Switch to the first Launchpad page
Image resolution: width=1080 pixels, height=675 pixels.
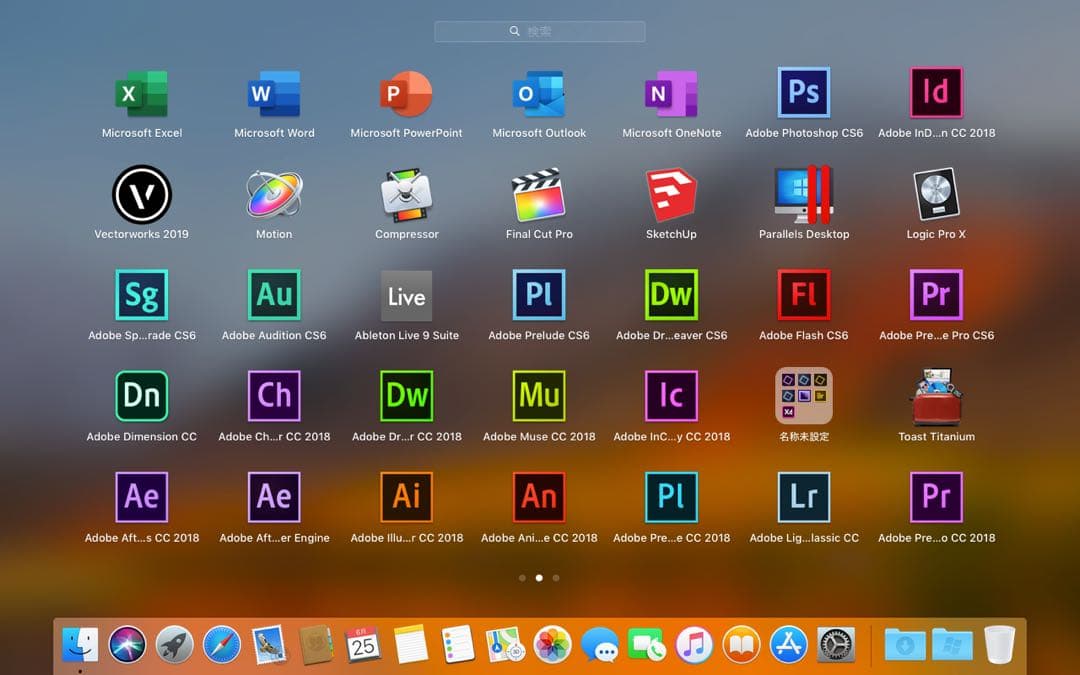pos(523,577)
